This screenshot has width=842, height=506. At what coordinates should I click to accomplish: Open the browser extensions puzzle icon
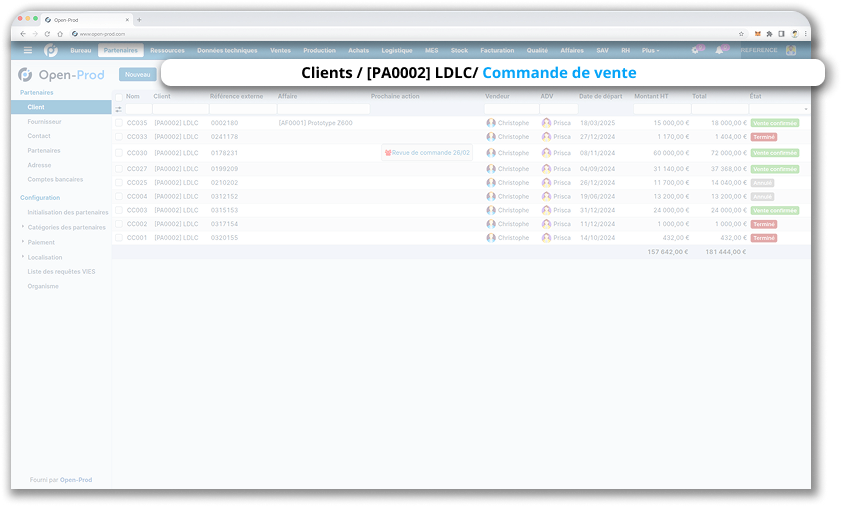[x=770, y=34]
